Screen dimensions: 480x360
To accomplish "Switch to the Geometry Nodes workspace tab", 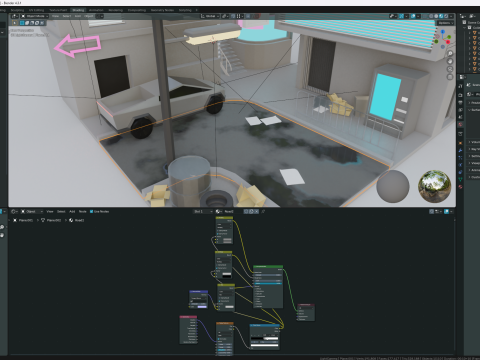I will pos(162,10).
